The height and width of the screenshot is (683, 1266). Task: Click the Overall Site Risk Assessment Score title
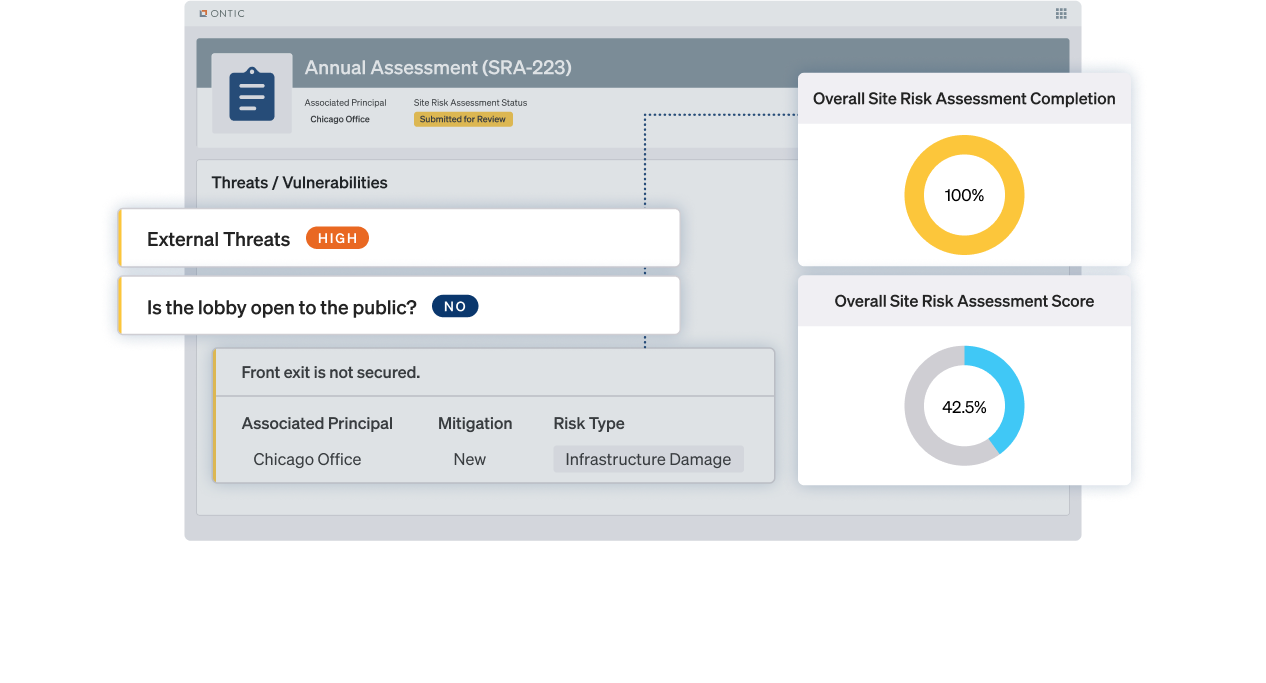(x=964, y=301)
